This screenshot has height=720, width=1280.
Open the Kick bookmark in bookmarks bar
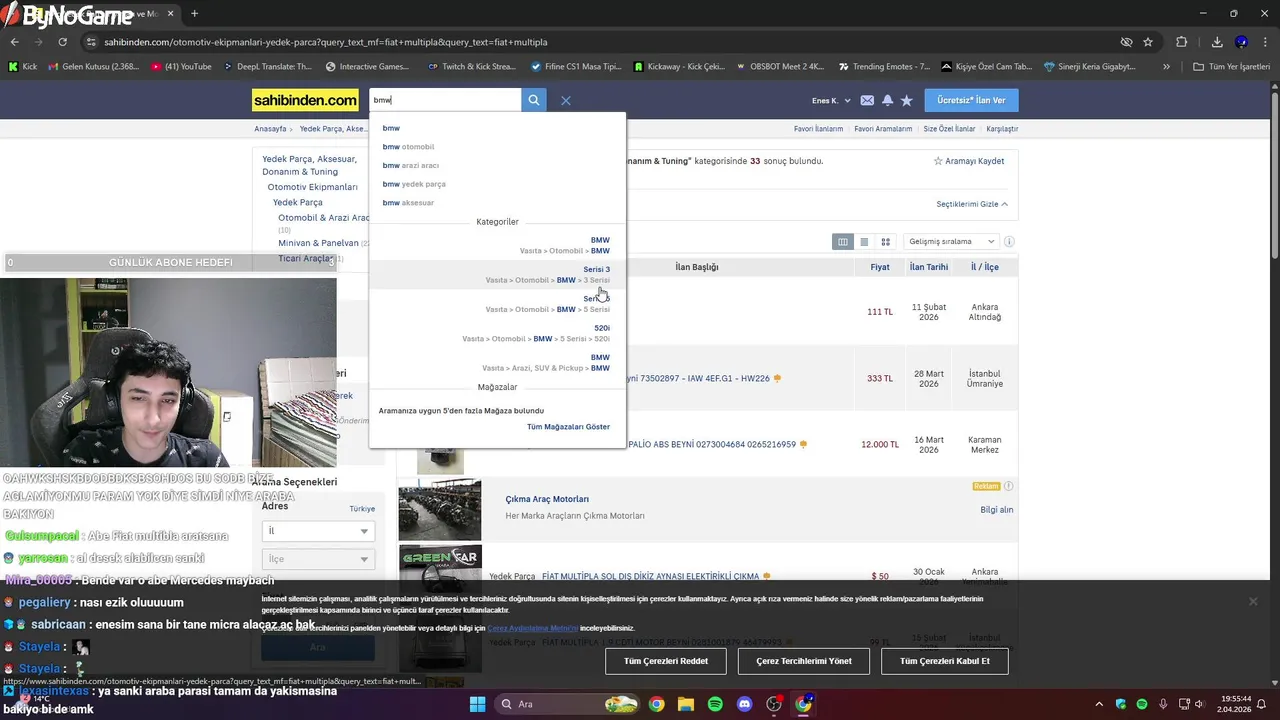(x=22, y=67)
